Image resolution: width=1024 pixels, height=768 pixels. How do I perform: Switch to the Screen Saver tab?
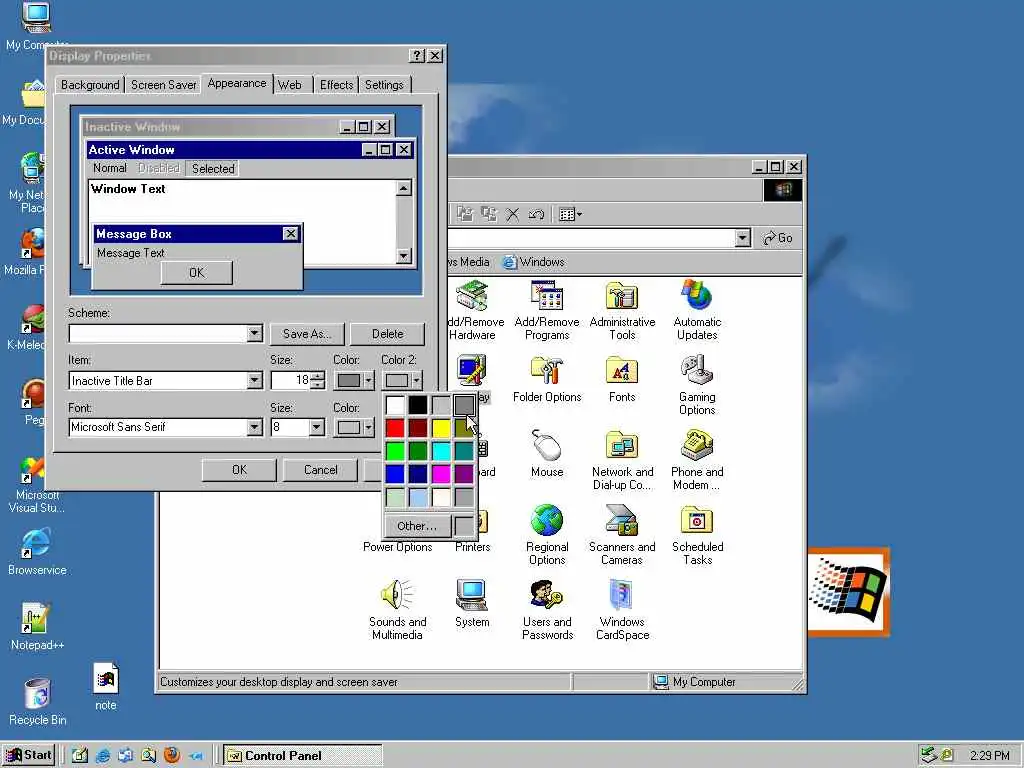click(x=163, y=85)
